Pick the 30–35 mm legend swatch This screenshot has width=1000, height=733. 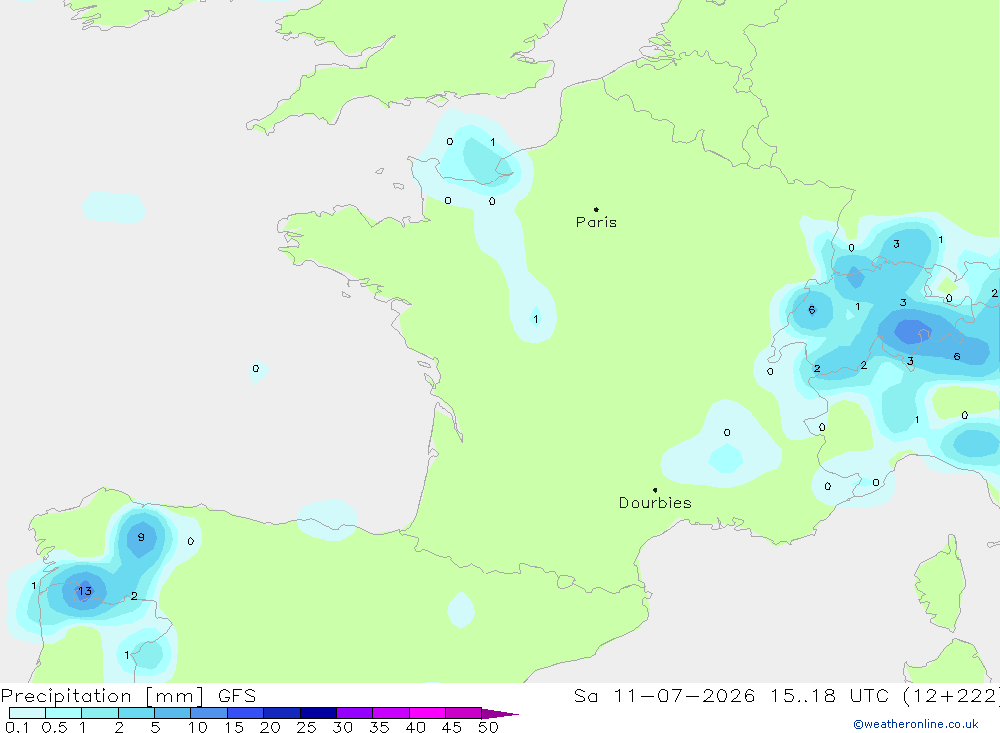pyautogui.click(x=355, y=713)
